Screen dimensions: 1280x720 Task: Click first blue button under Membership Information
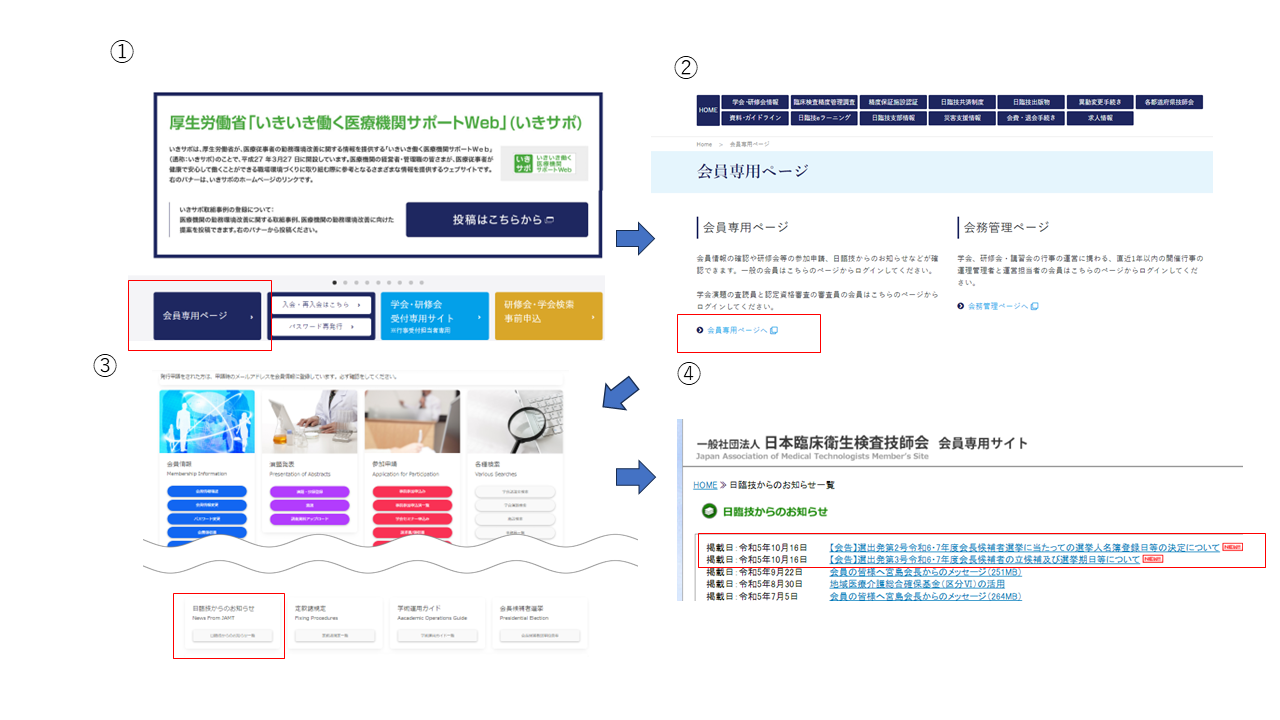[207, 492]
